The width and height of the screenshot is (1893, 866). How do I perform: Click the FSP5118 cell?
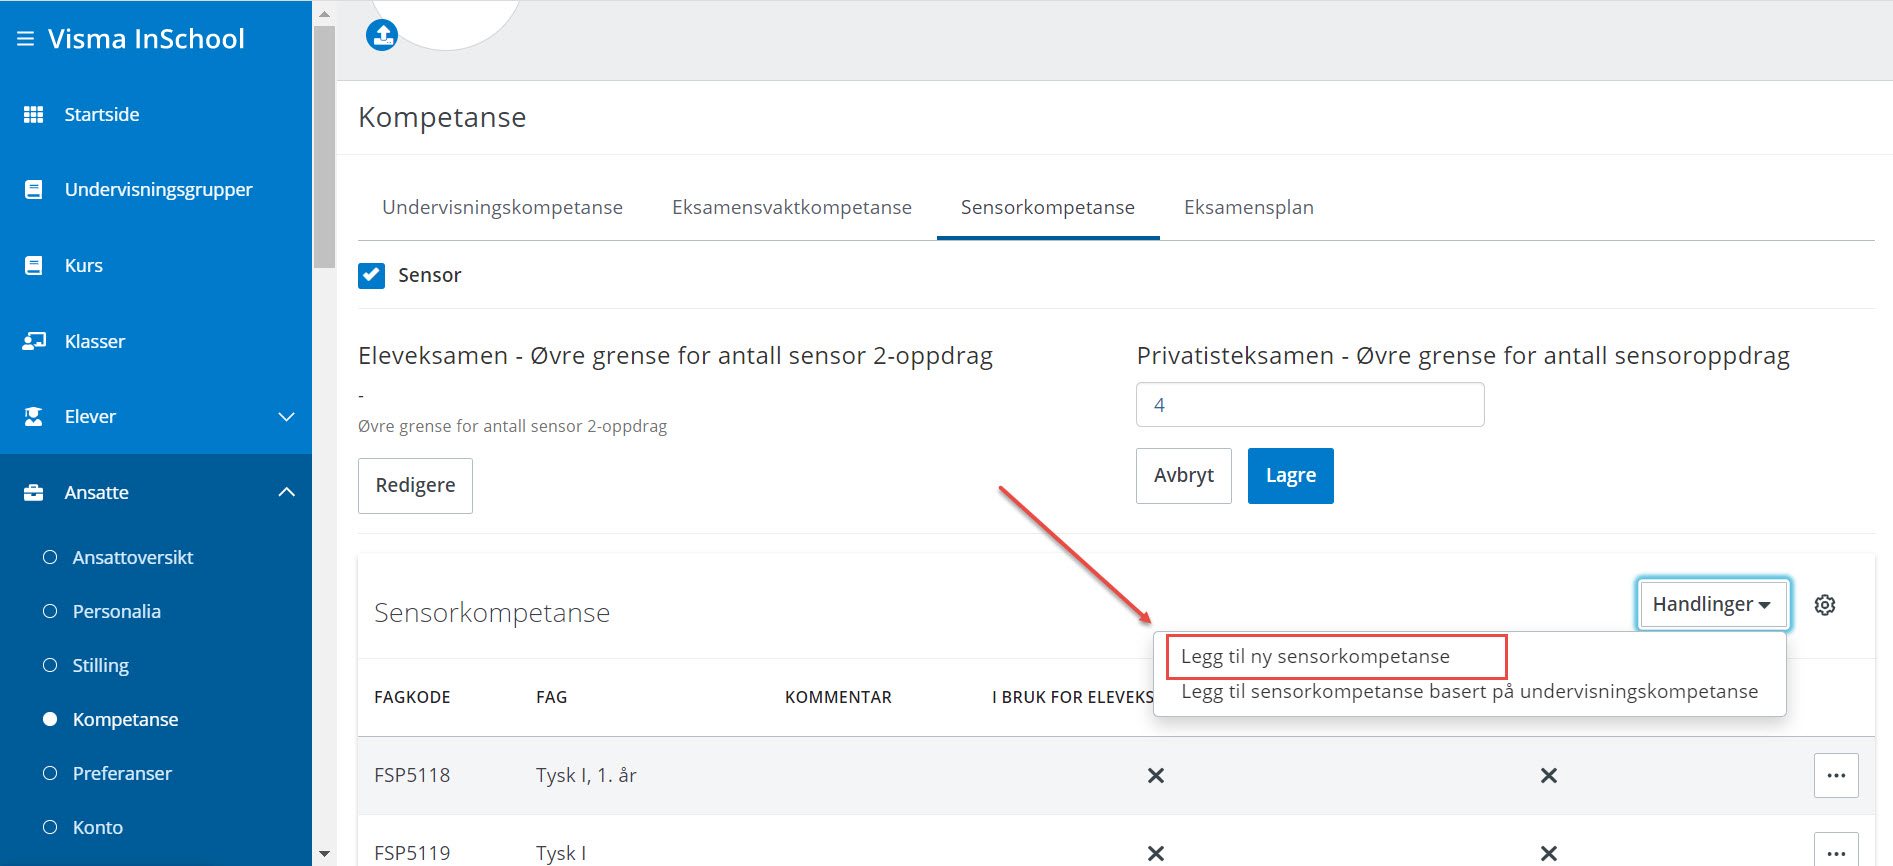pyautogui.click(x=412, y=775)
